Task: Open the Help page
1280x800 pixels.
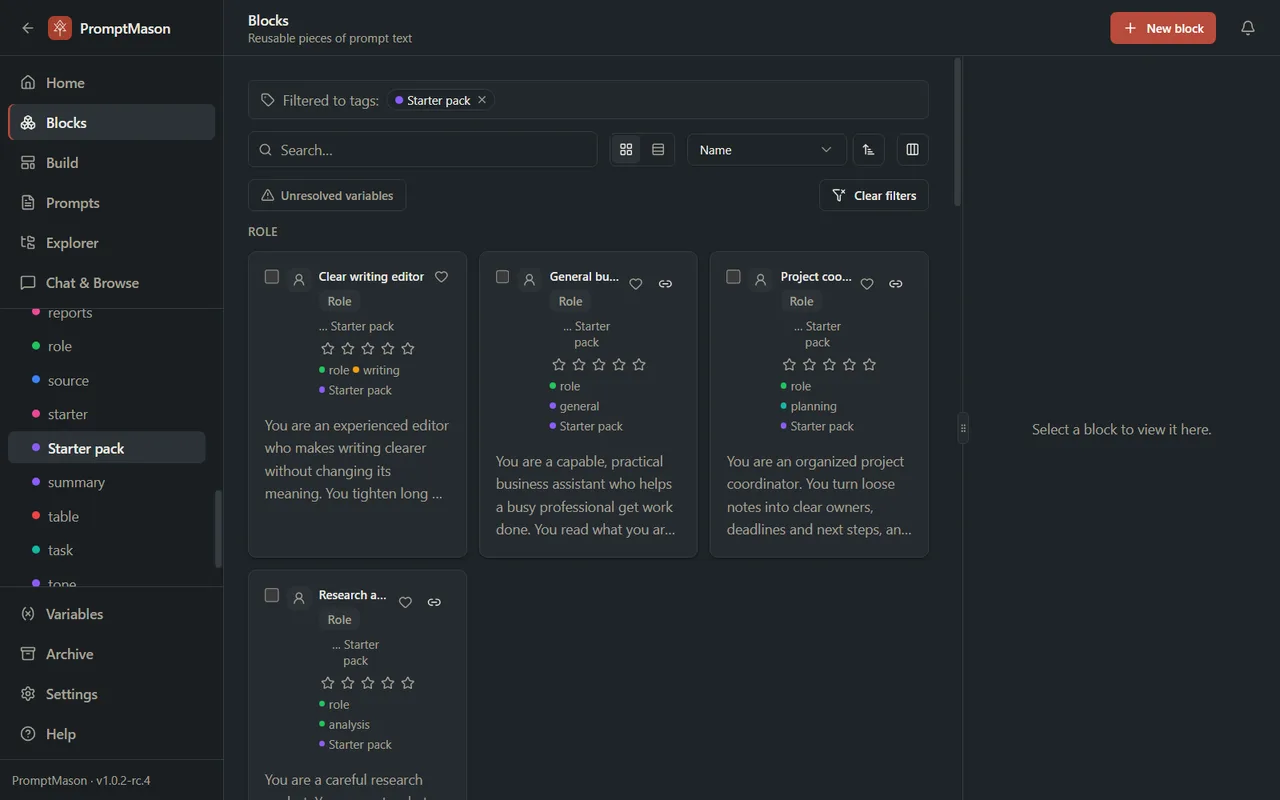Action: [x=111, y=734]
